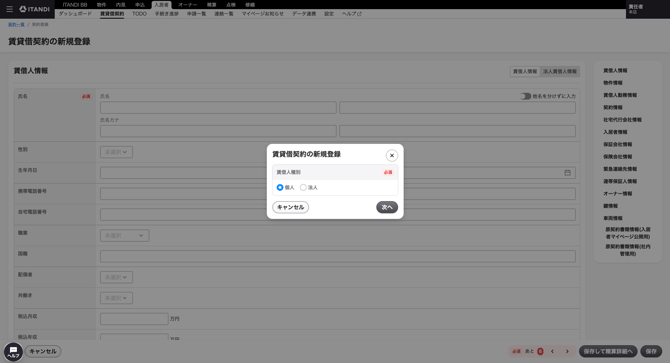Open the 申込 top tab
The height and width of the screenshot is (363, 670).
click(140, 5)
